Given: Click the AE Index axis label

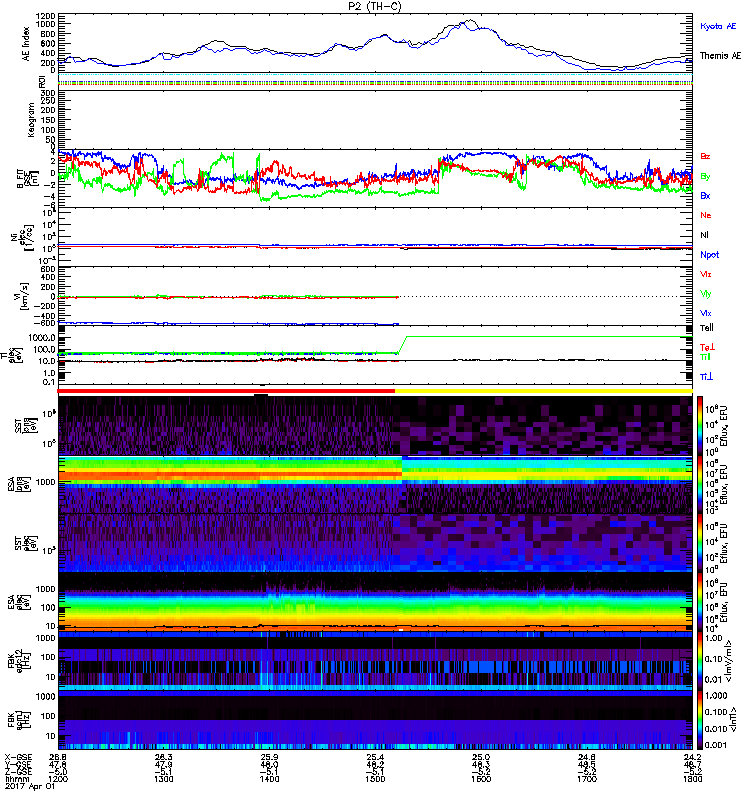Looking at the screenshot, I should point(26,44).
